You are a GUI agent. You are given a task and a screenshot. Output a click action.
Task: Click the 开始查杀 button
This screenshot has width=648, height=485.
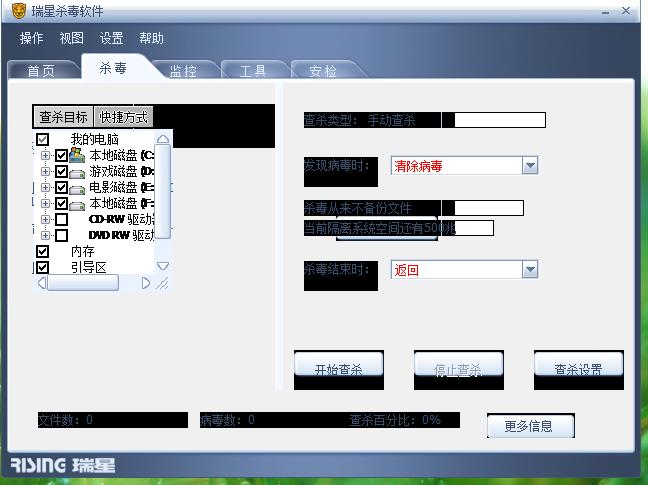pyautogui.click(x=338, y=365)
